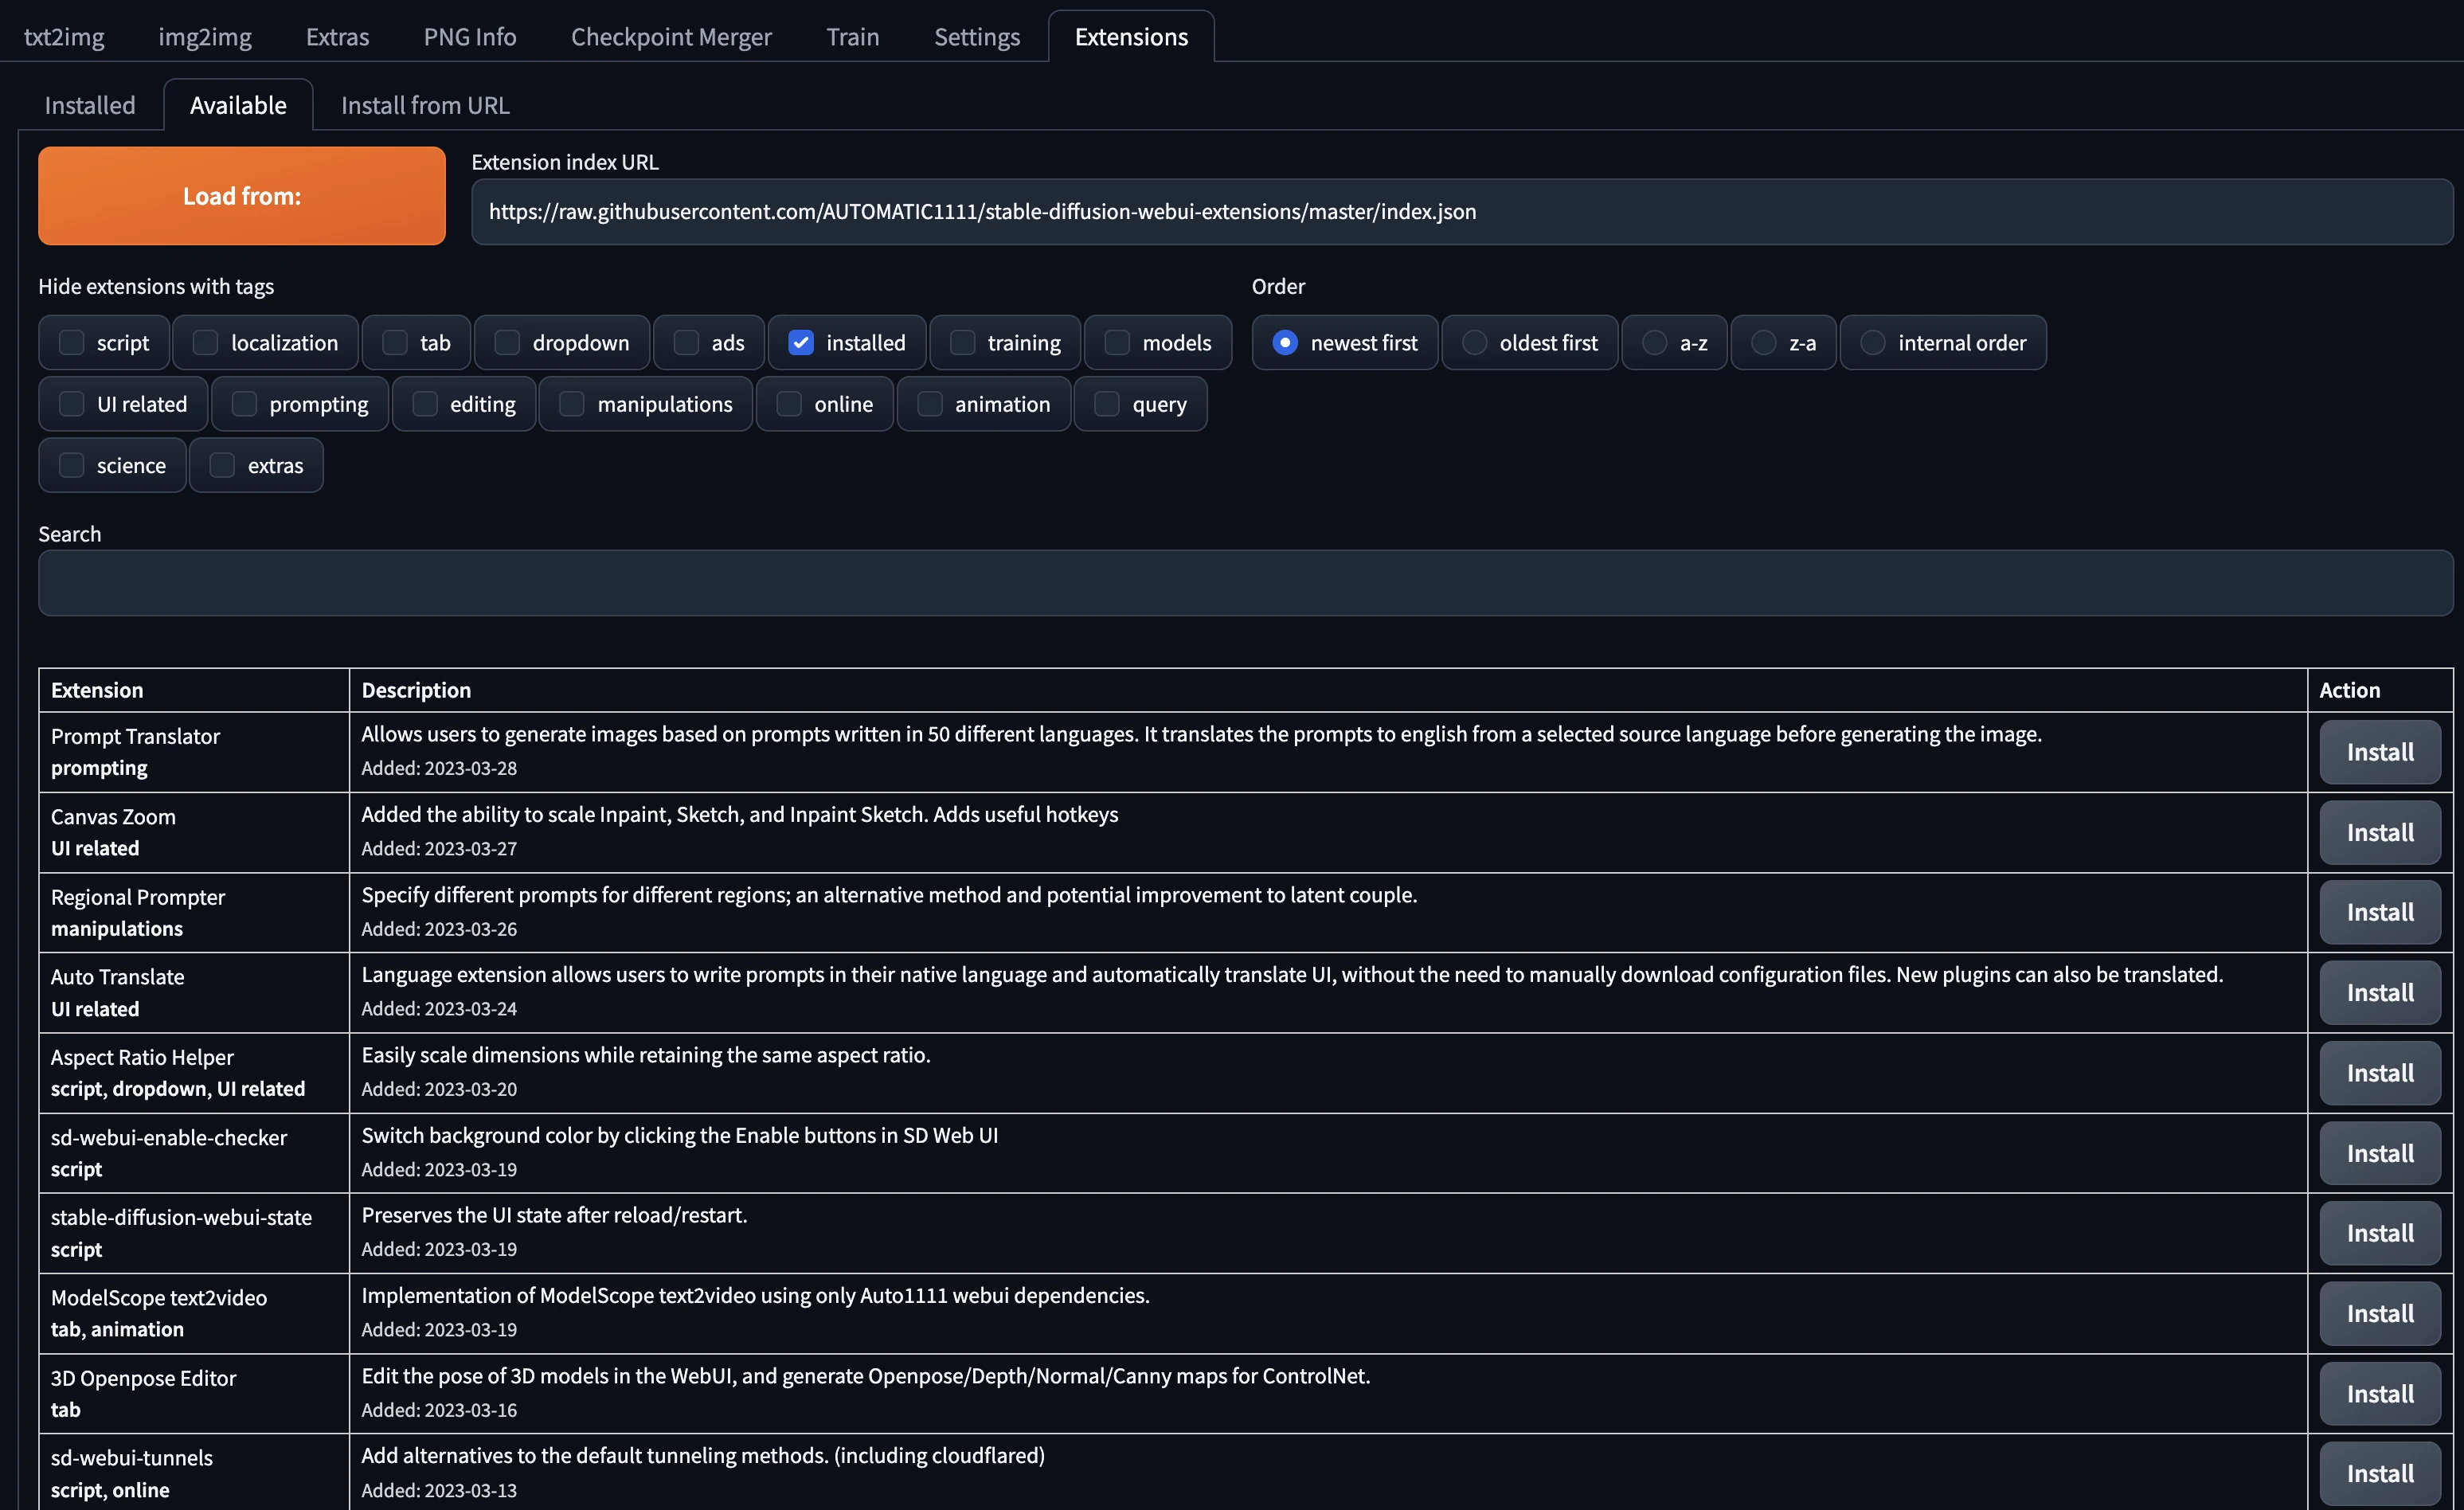Click the extension Search field

point(1245,583)
